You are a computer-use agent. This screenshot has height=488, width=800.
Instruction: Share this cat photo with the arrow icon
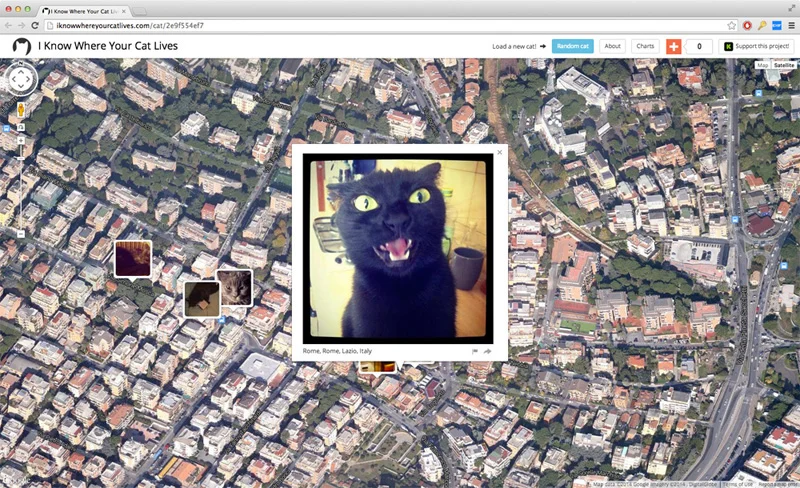[x=487, y=351]
